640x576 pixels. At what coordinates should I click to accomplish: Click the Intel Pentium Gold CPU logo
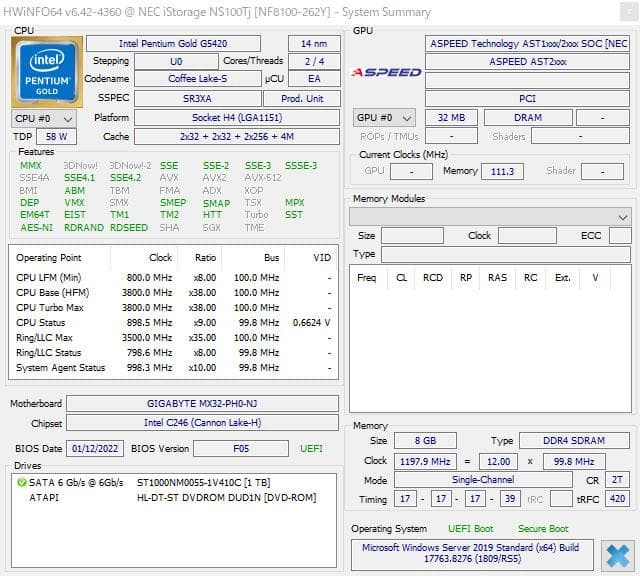click(47, 72)
